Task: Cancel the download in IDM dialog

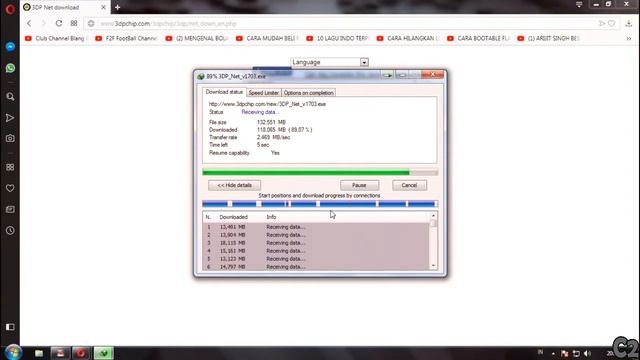Action: click(x=409, y=185)
